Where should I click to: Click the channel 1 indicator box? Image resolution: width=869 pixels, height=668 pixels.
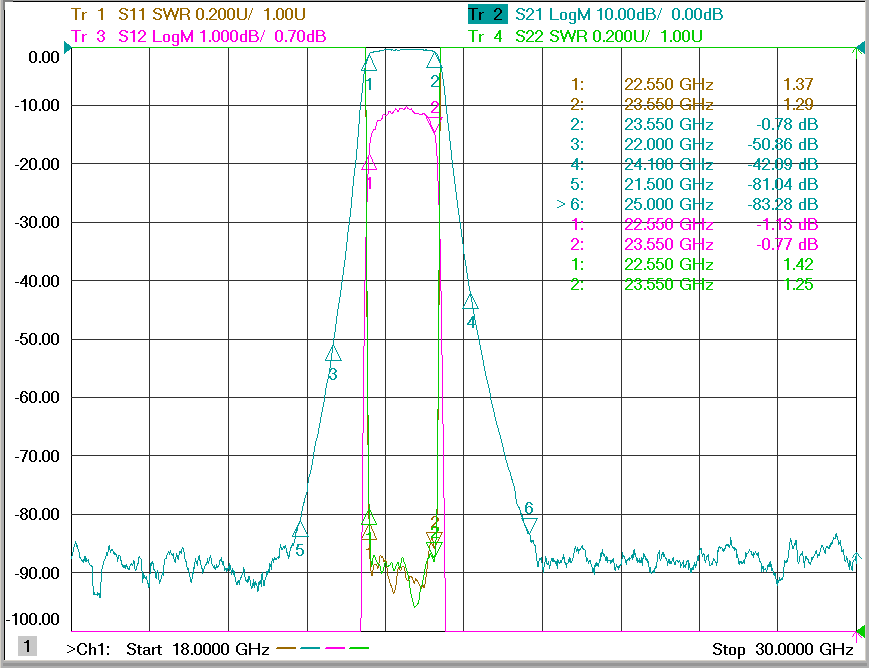point(28,646)
